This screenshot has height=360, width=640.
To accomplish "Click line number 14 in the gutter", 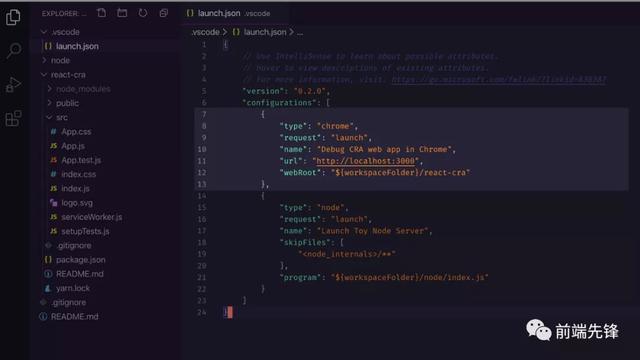I will (x=202, y=196).
